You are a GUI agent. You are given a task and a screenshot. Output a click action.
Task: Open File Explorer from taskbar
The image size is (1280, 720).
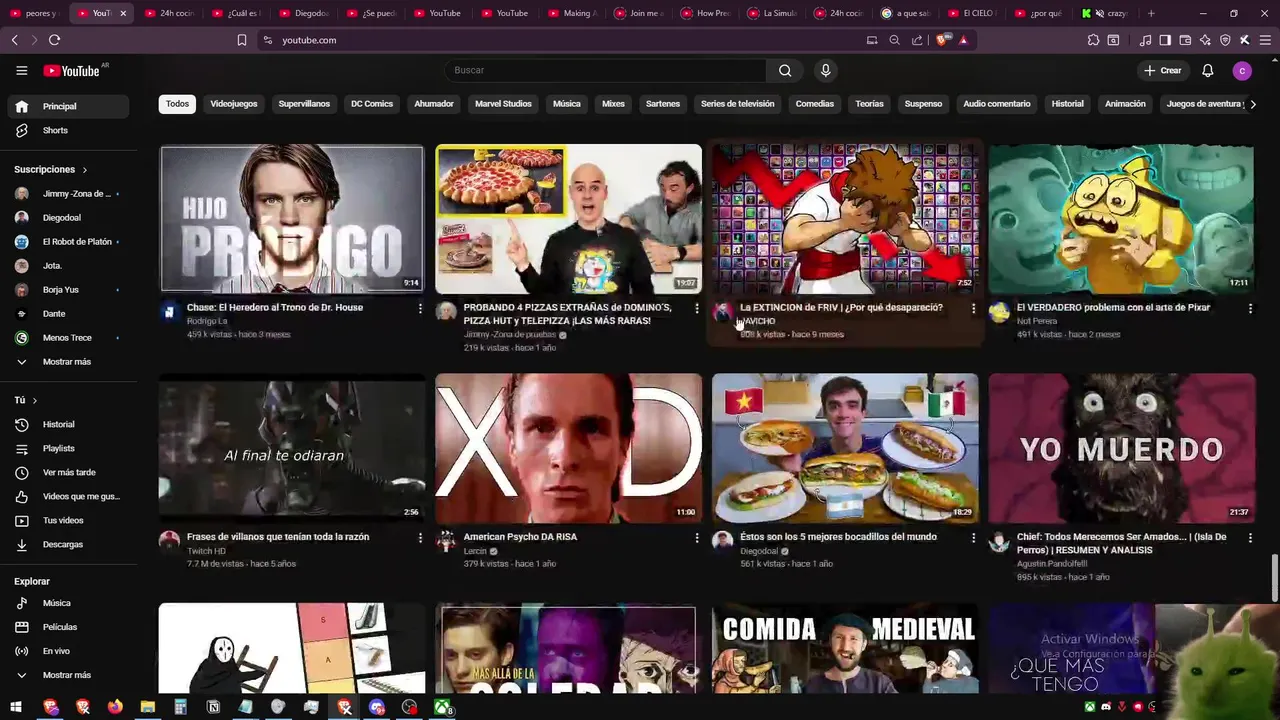147,707
